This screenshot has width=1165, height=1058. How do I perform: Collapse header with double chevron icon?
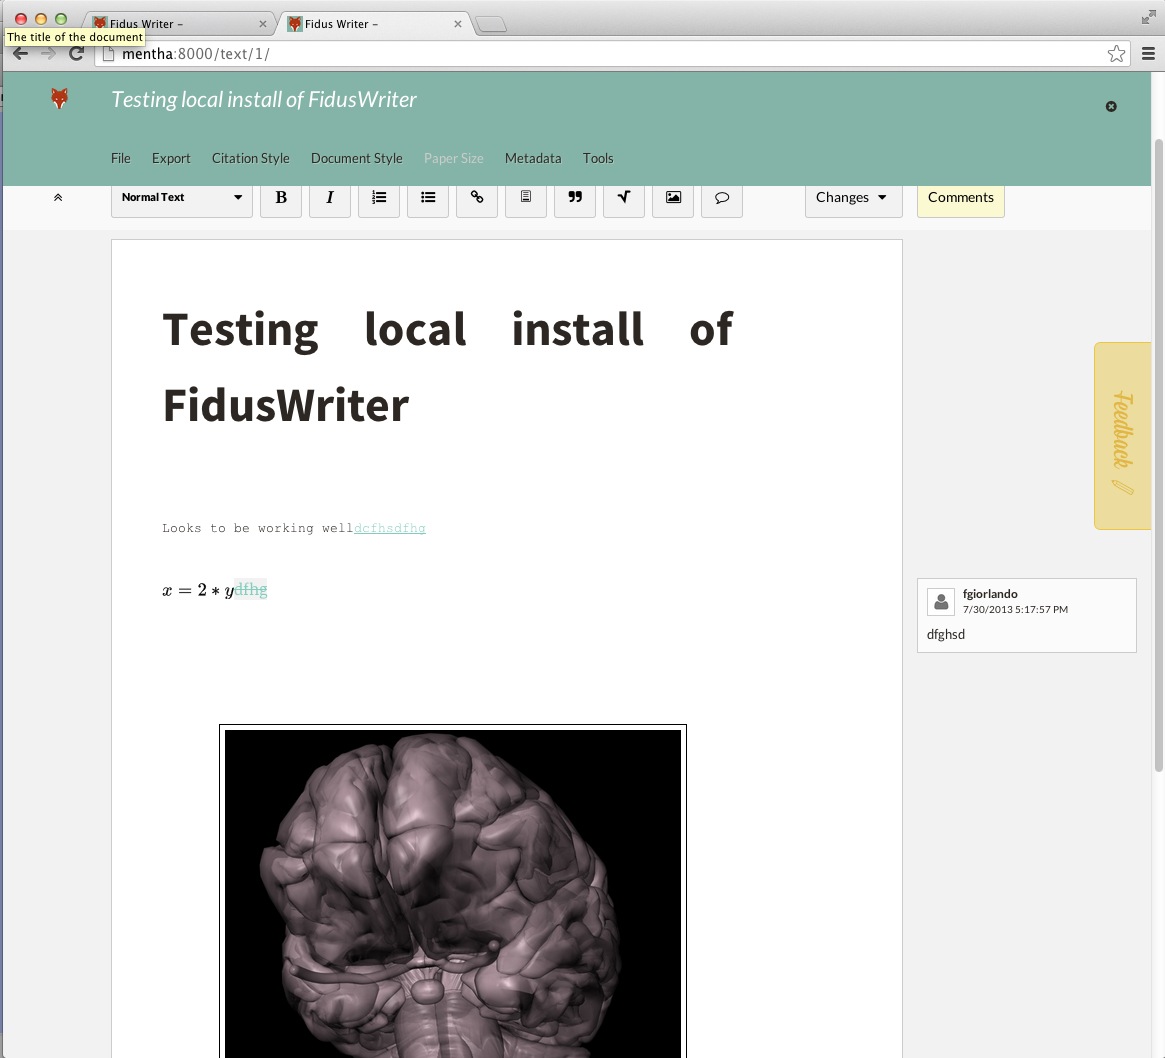coord(58,198)
